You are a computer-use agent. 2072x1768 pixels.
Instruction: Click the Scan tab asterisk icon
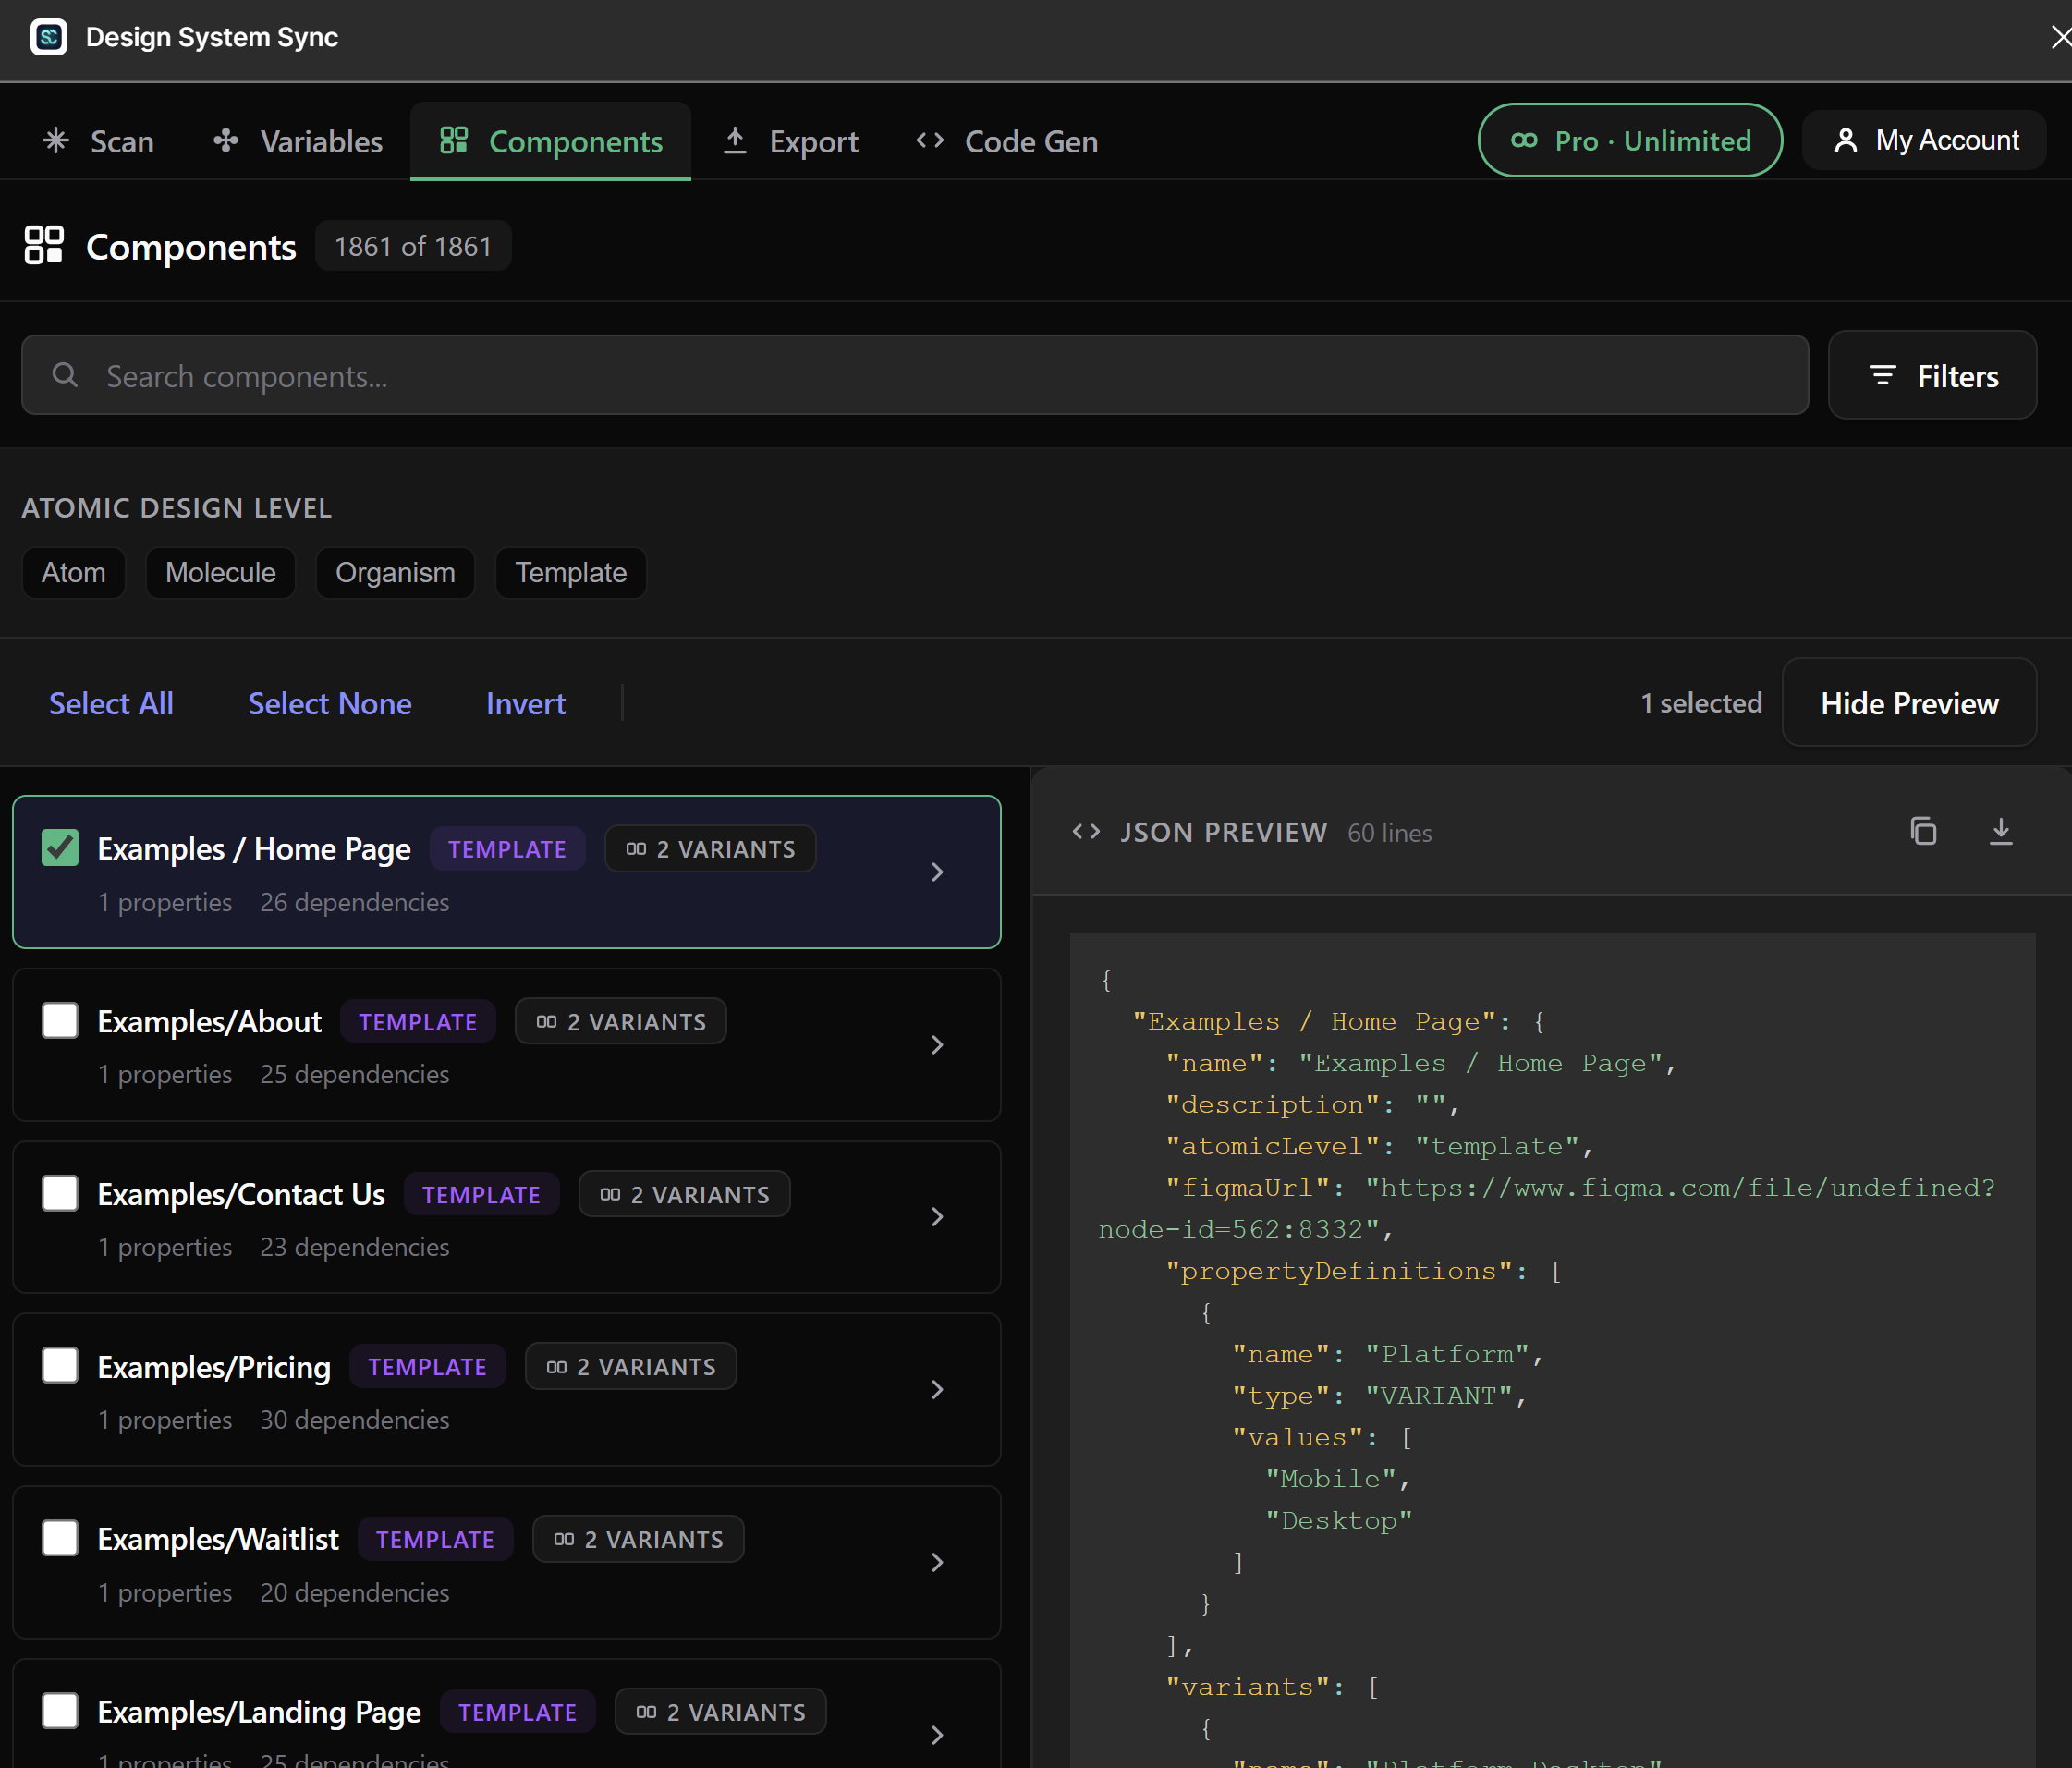(56, 141)
